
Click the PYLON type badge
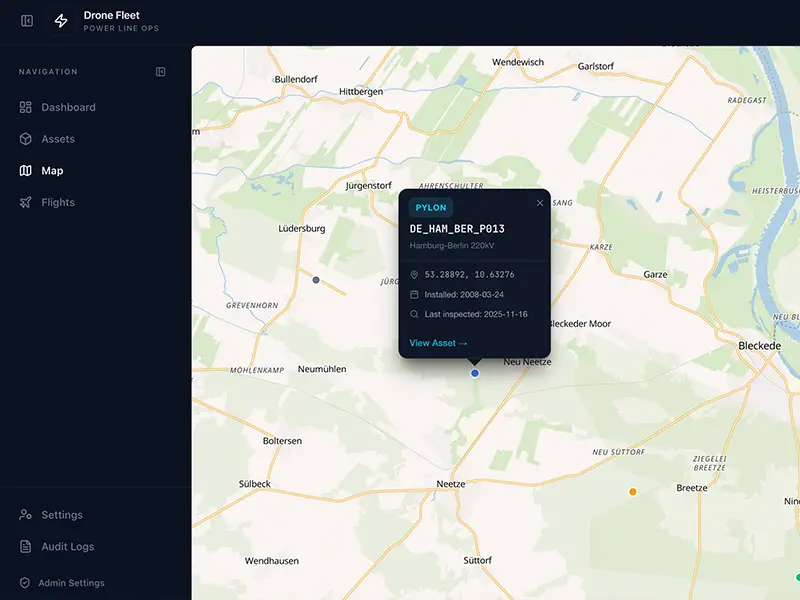click(x=431, y=207)
